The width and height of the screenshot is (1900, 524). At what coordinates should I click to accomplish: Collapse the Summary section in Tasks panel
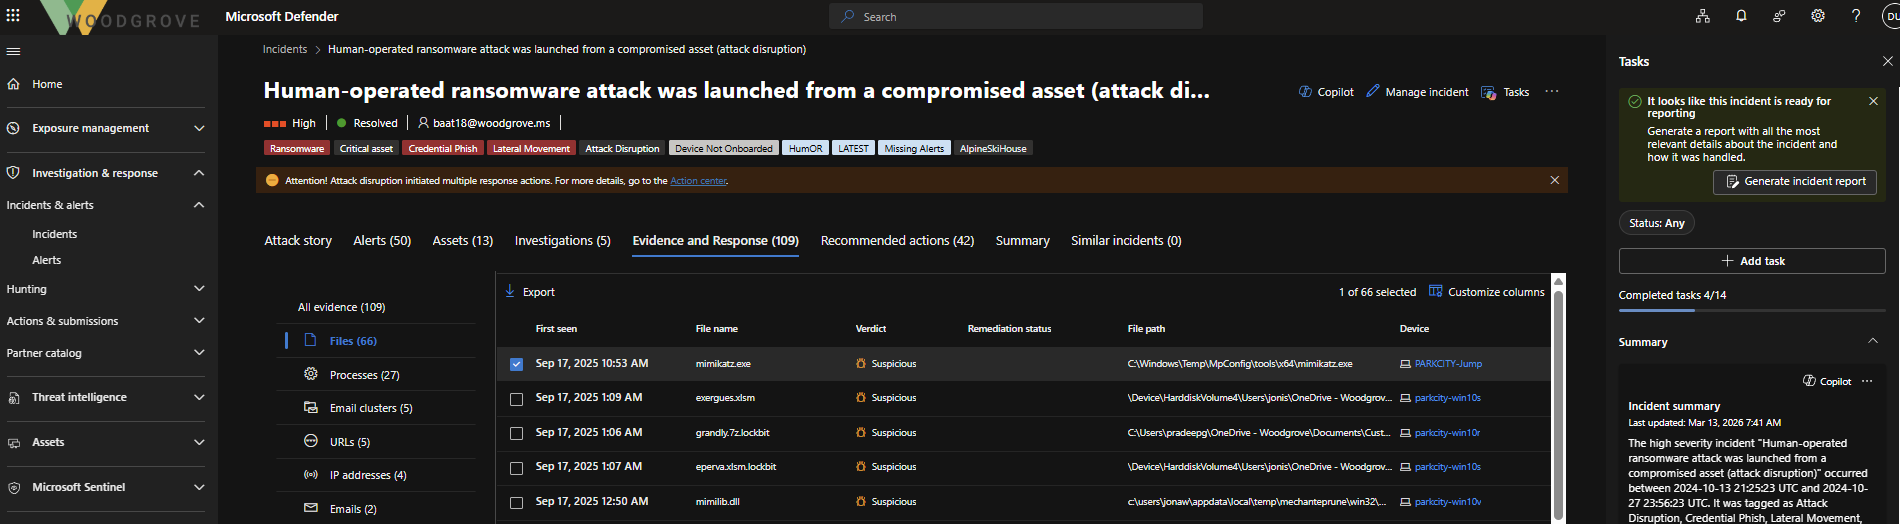tap(1872, 341)
